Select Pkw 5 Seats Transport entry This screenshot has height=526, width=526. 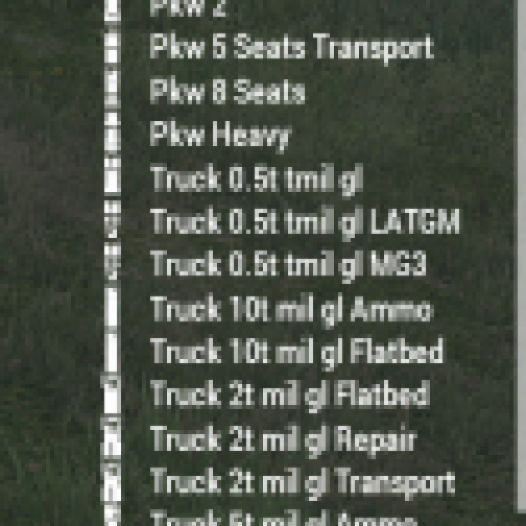pos(292,48)
